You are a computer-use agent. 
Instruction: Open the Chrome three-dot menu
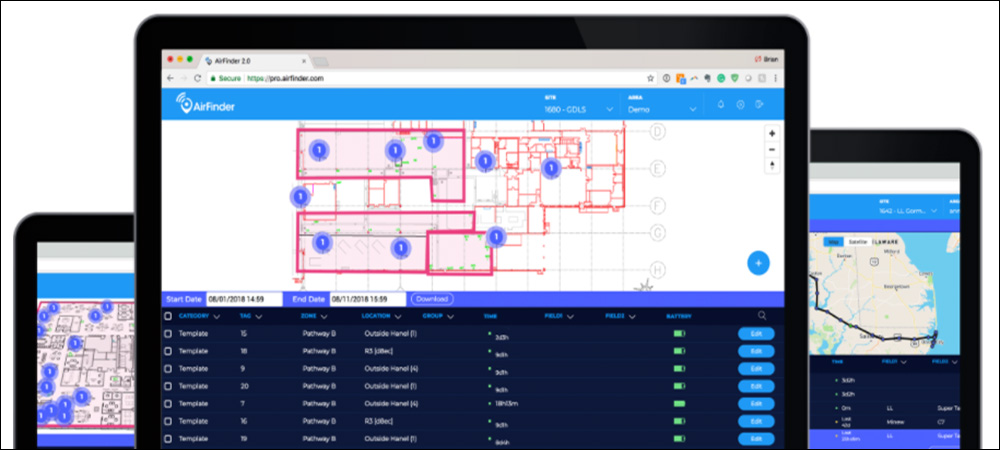775,78
